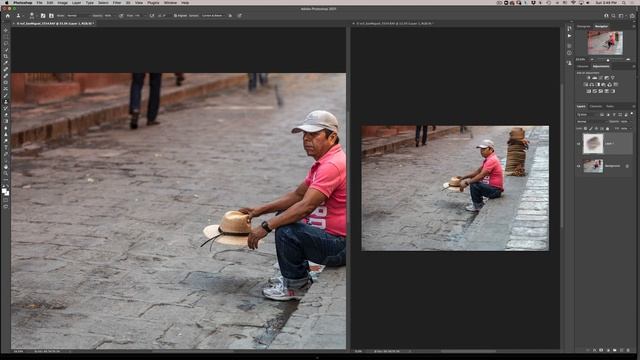Open the Filter menu
The width and height of the screenshot is (640, 360).
pyautogui.click(x=117, y=2)
